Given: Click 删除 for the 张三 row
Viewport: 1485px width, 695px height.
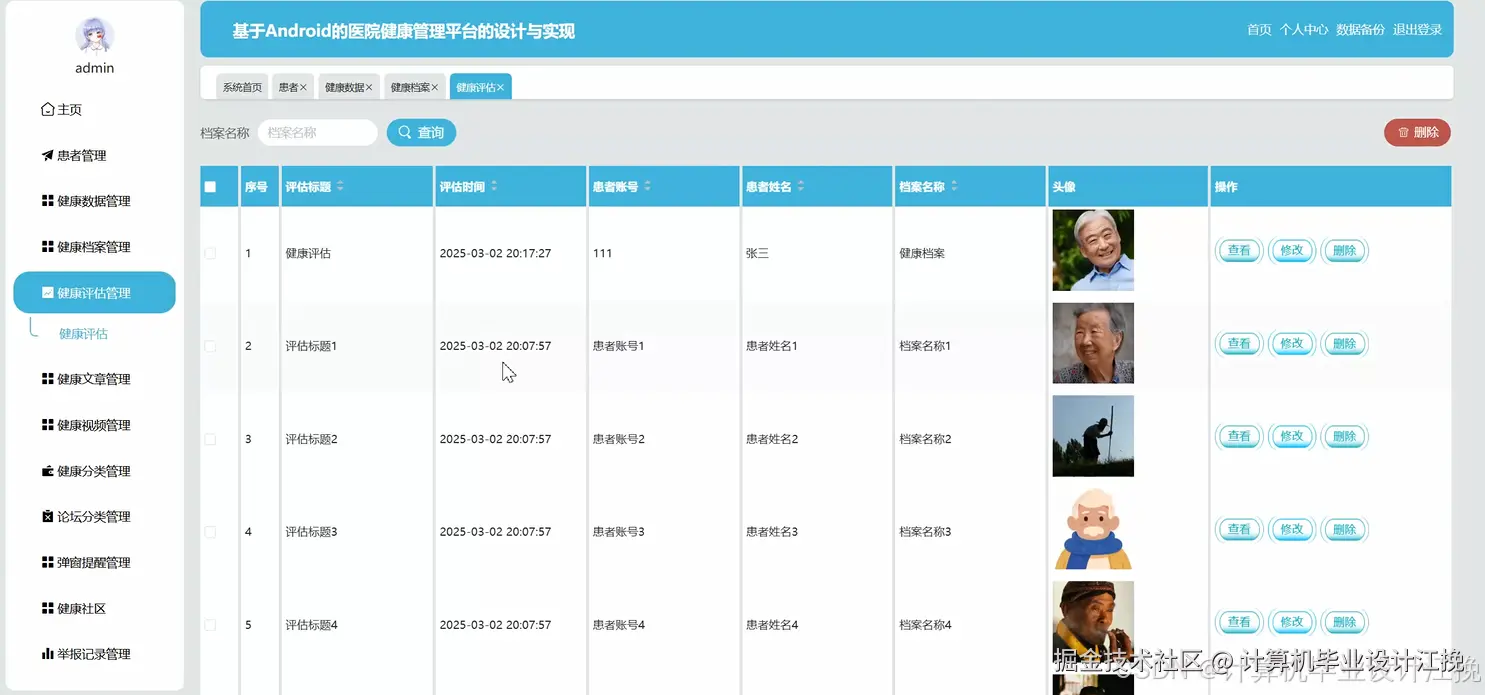Looking at the screenshot, I should tap(1345, 251).
